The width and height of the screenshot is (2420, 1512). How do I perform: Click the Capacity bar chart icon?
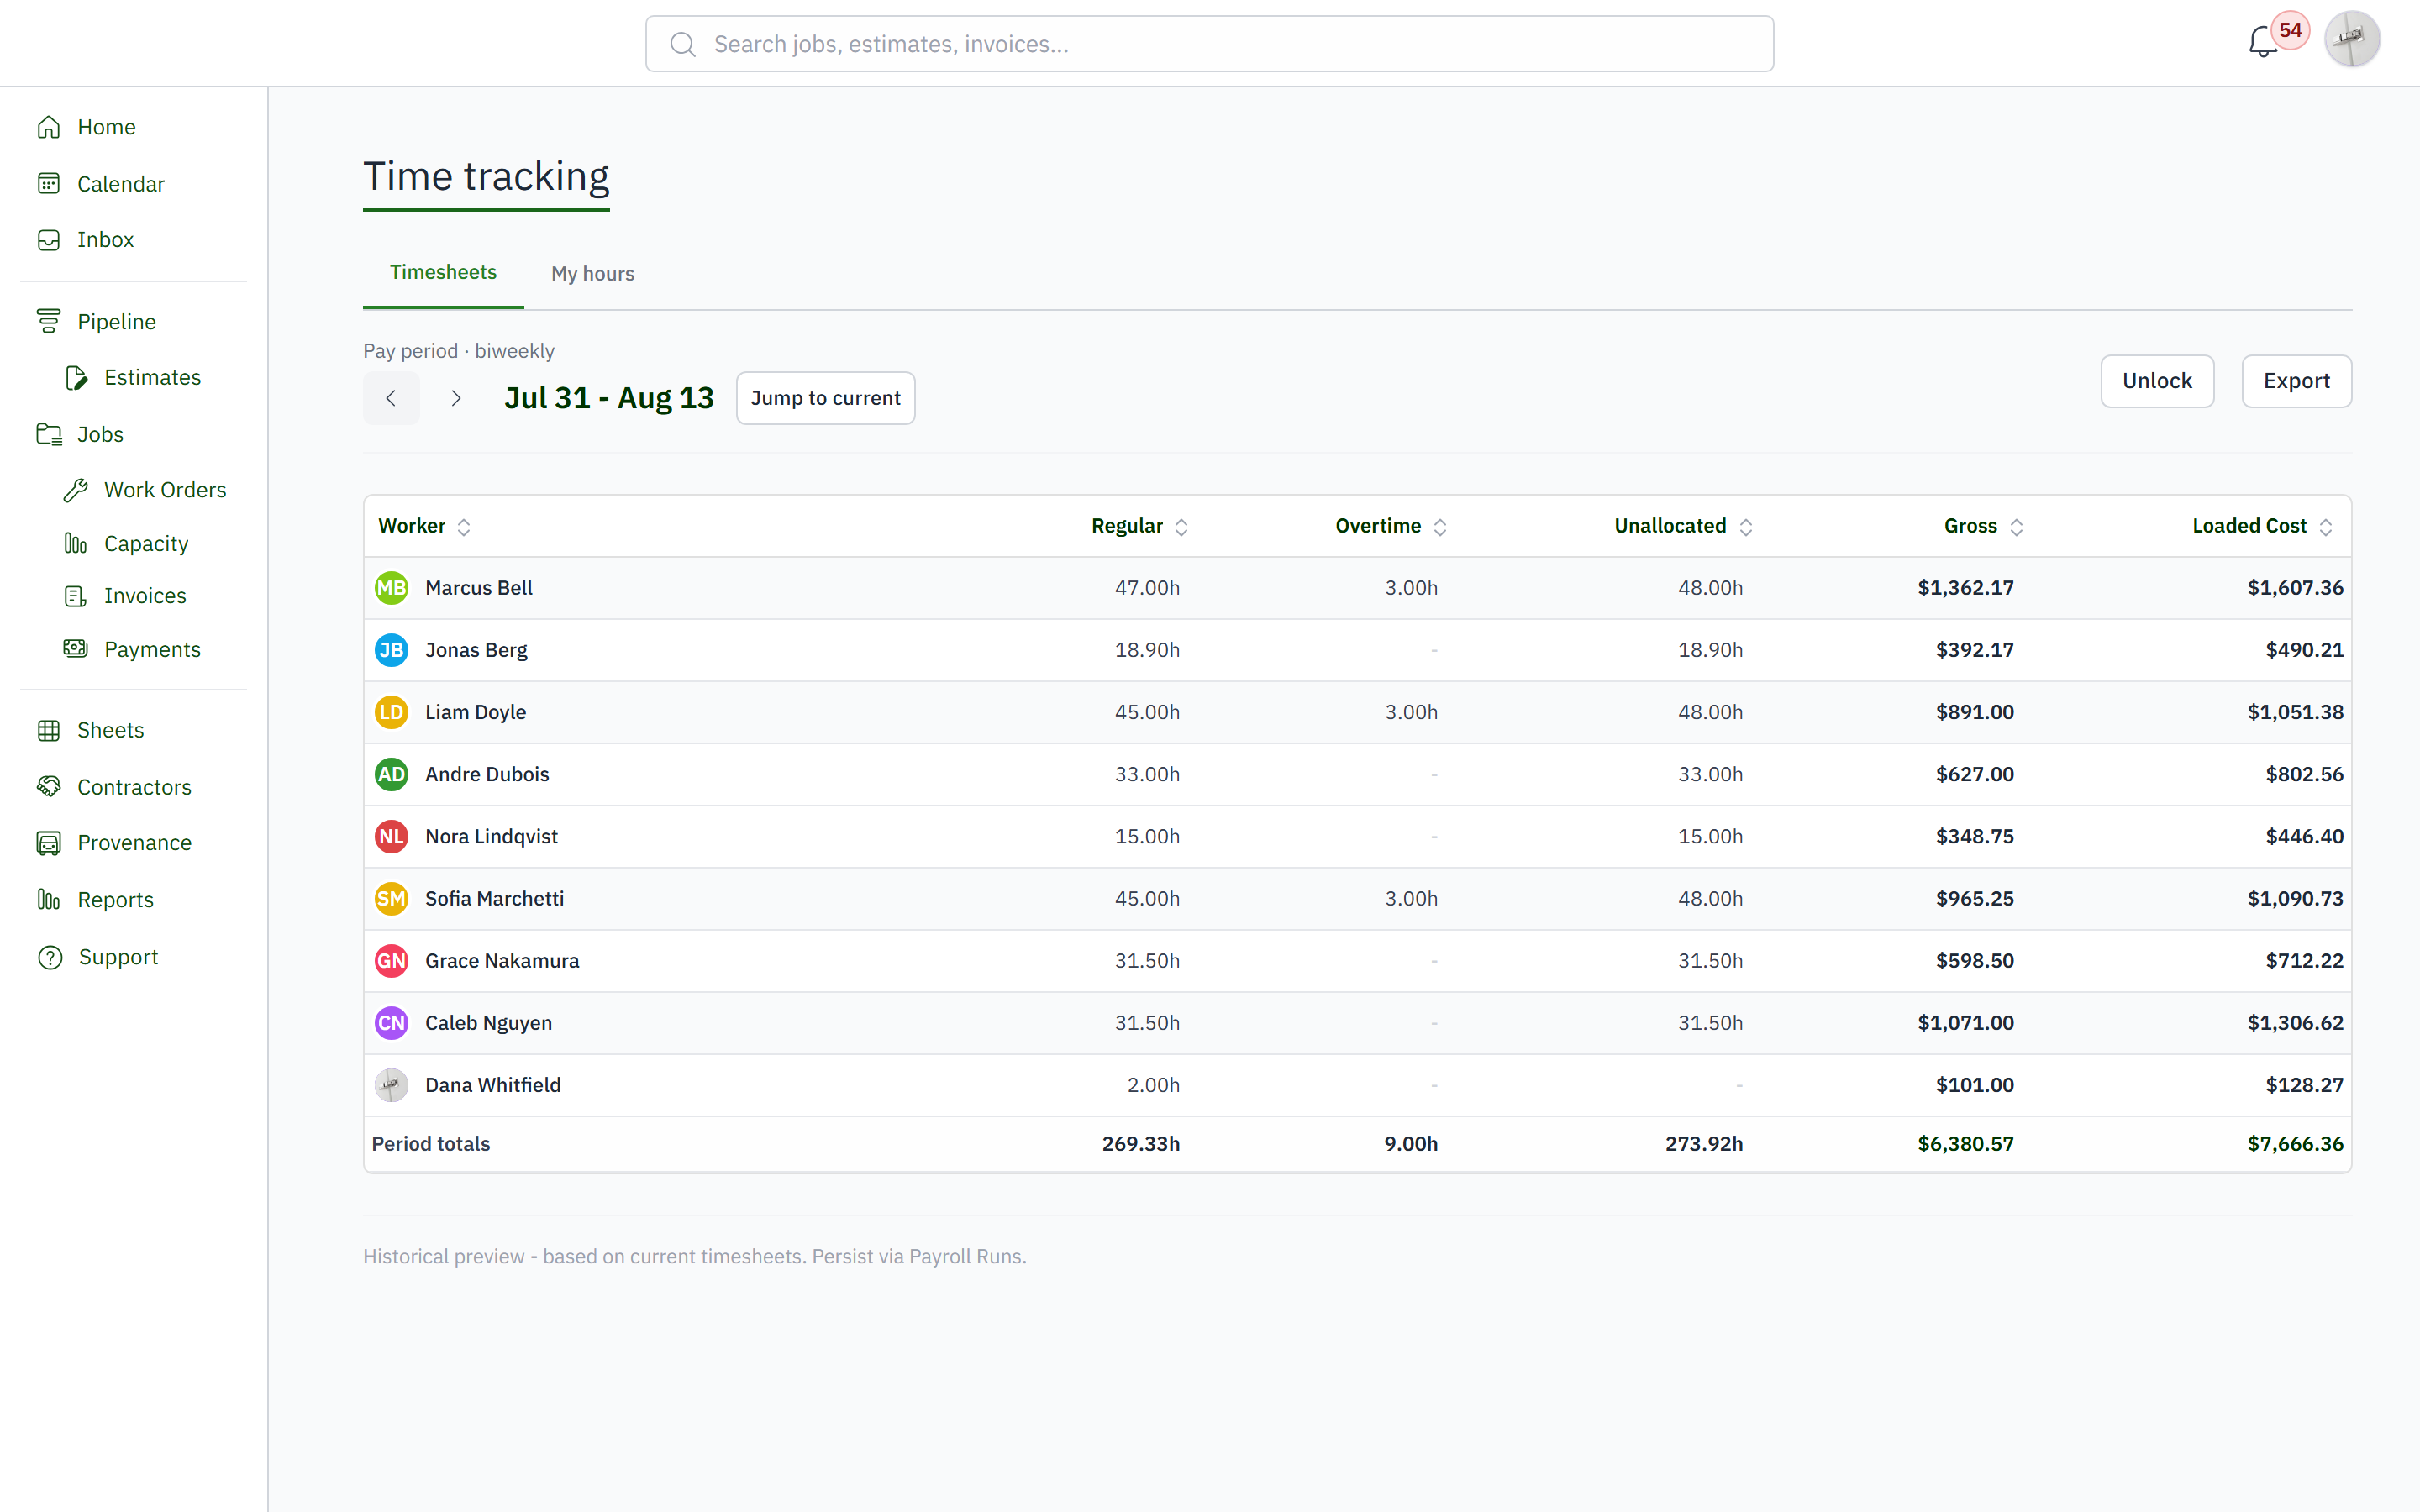pyautogui.click(x=76, y=544)
